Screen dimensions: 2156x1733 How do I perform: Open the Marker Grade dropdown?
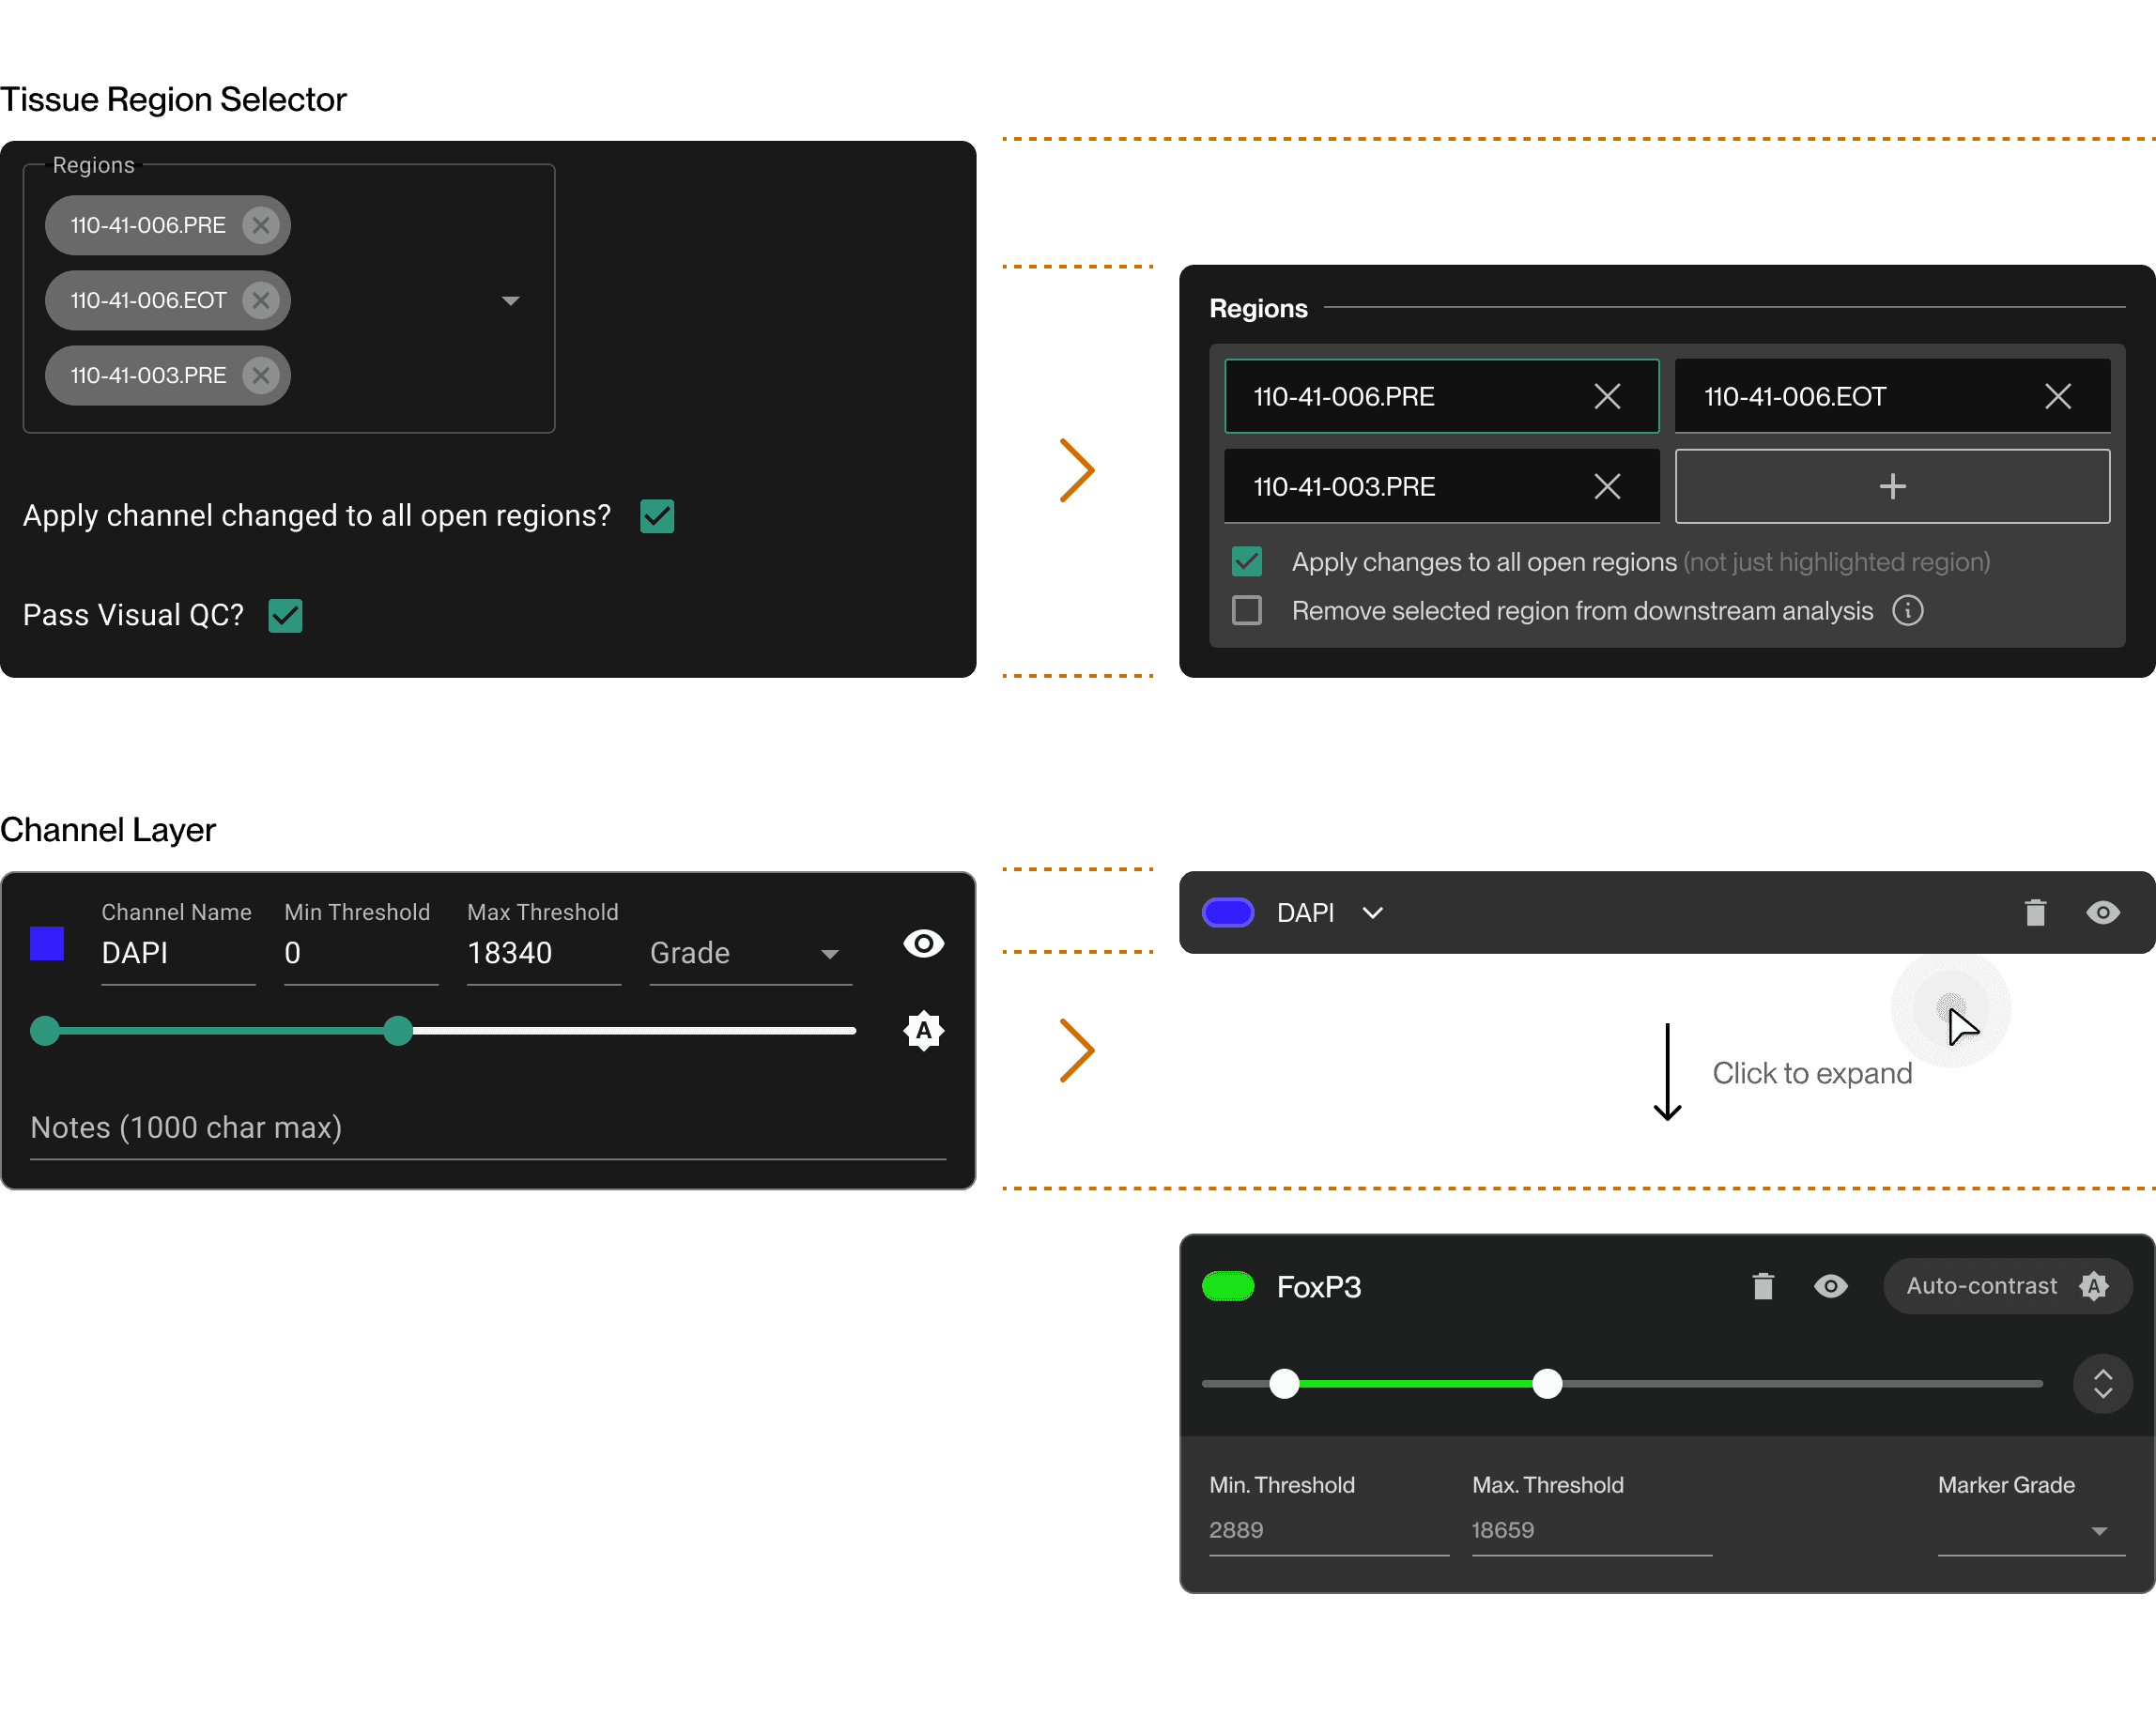point(2030,1531)
